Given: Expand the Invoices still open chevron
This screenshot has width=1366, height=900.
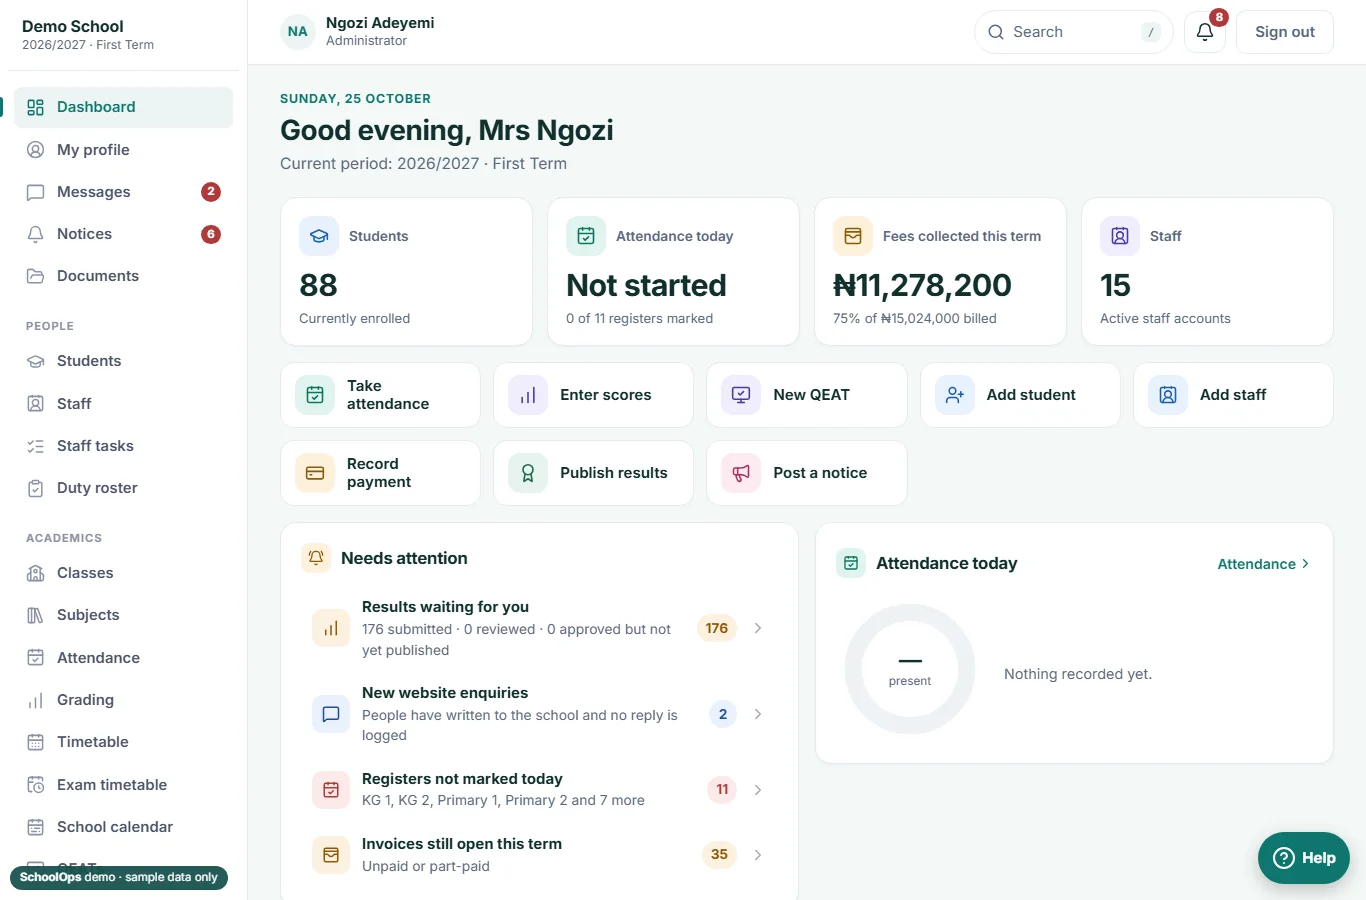Looking at the screenshot, I should pos(758,855).
